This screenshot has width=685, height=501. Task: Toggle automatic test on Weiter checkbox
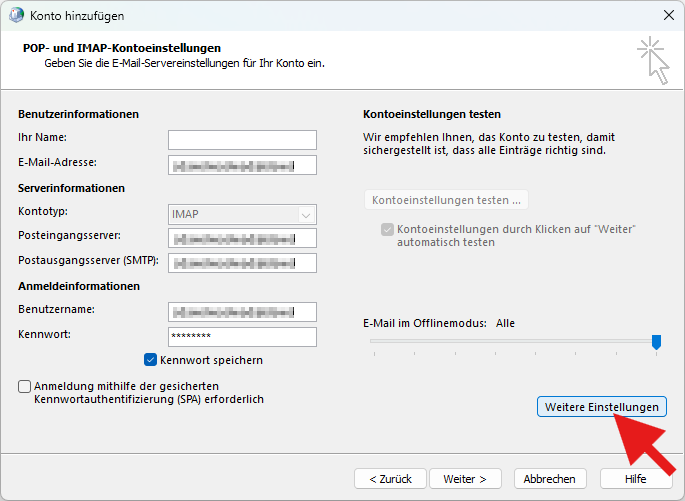[x=387, y=230]
